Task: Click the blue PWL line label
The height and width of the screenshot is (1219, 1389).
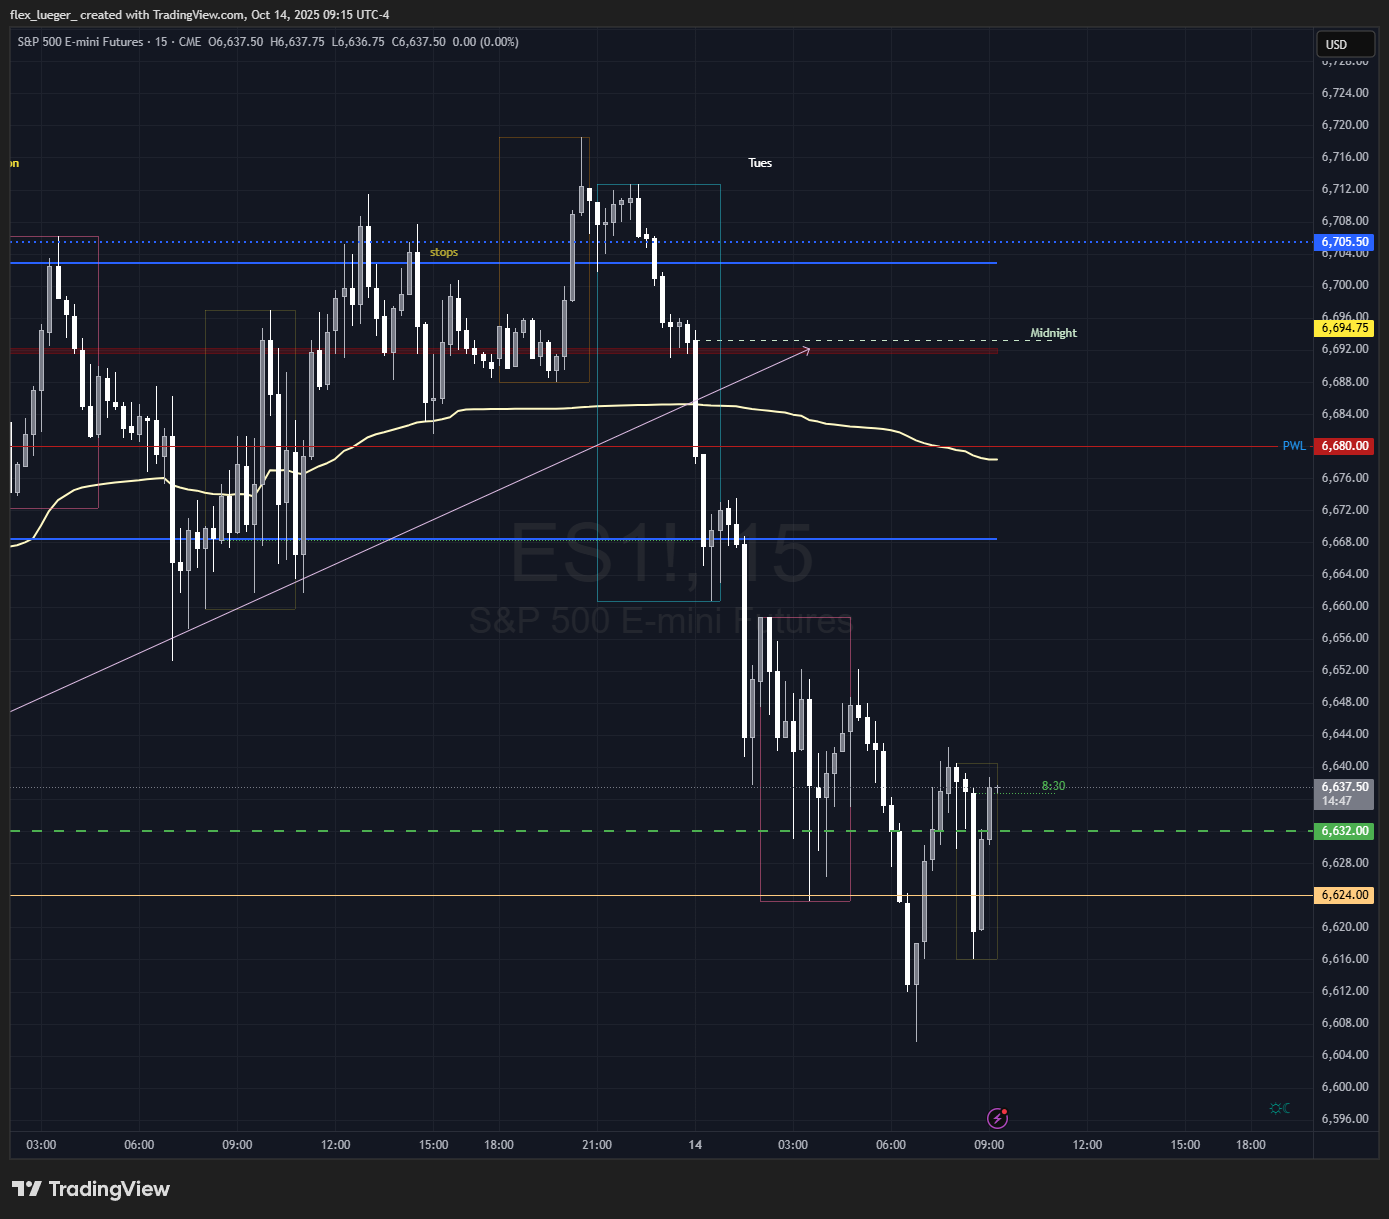Action: pos(1294,446)
